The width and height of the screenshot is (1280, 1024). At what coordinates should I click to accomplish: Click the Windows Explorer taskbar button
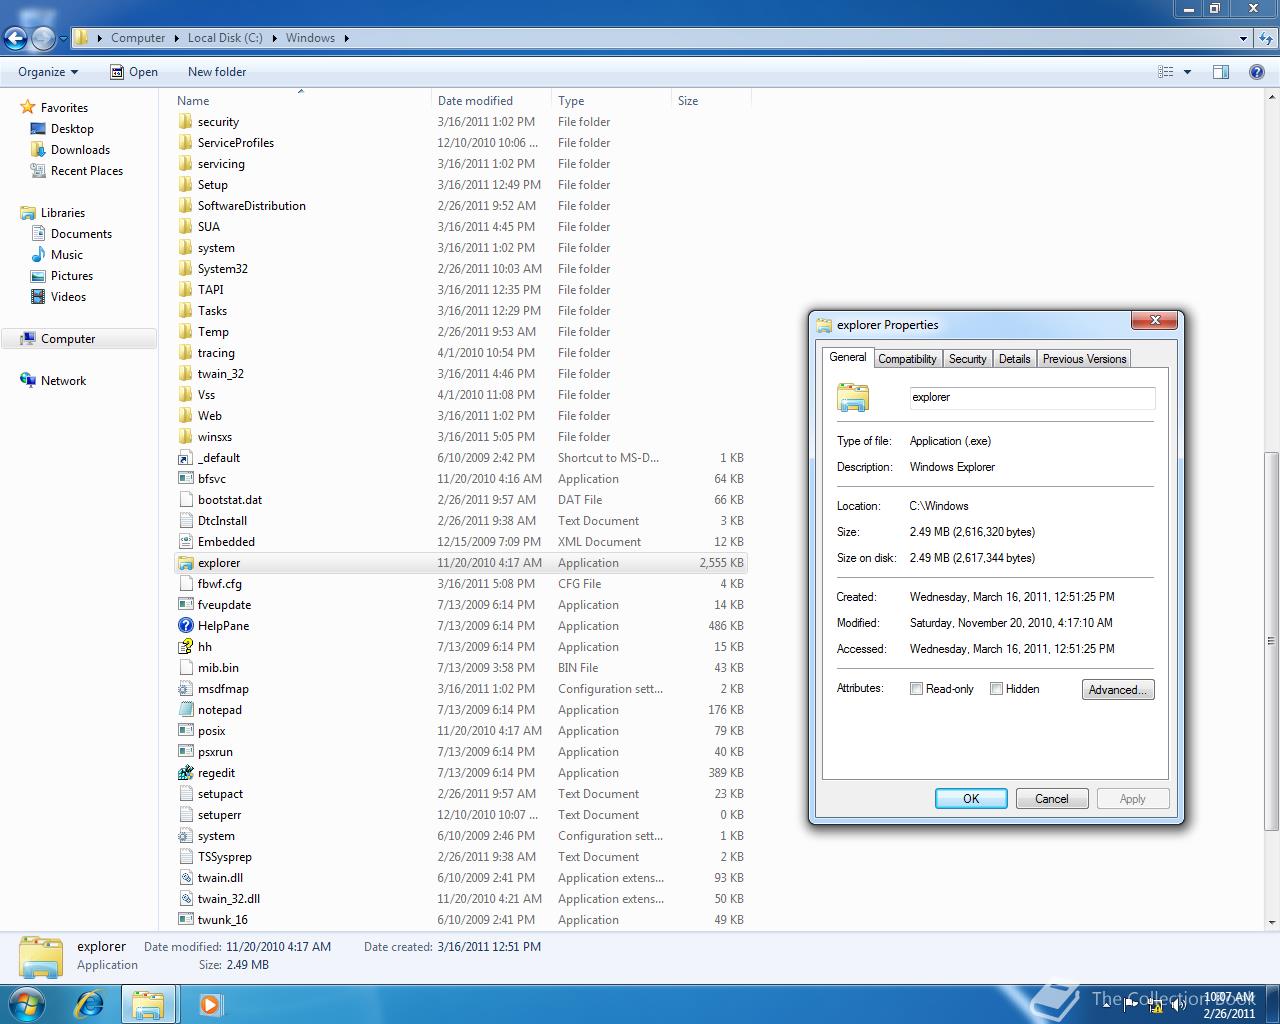pos(148,1003)
